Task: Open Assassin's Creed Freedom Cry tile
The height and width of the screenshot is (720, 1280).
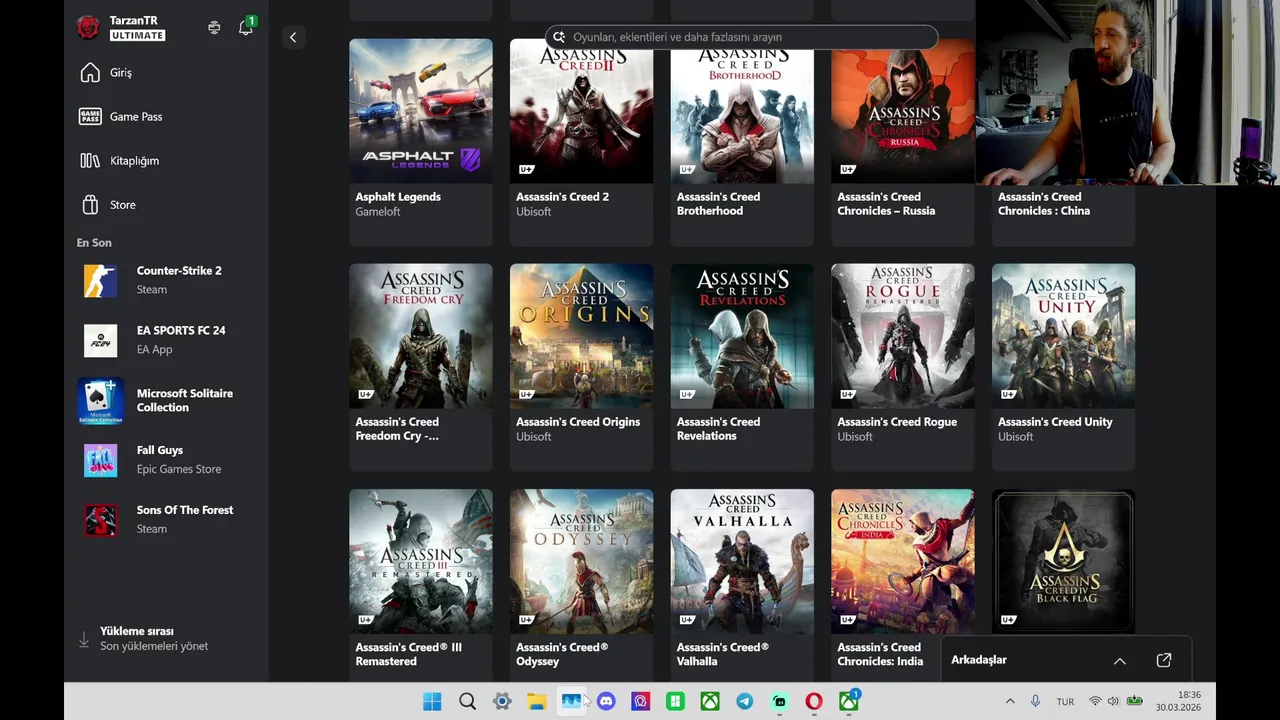Action: tap(421, 367)
